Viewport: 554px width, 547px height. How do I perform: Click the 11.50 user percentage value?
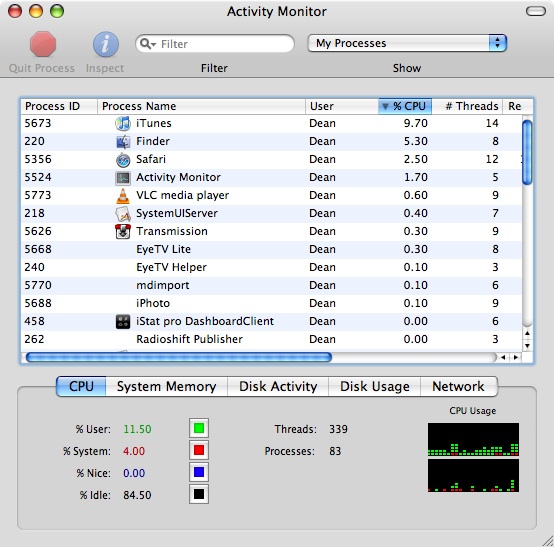click(137, 429)
